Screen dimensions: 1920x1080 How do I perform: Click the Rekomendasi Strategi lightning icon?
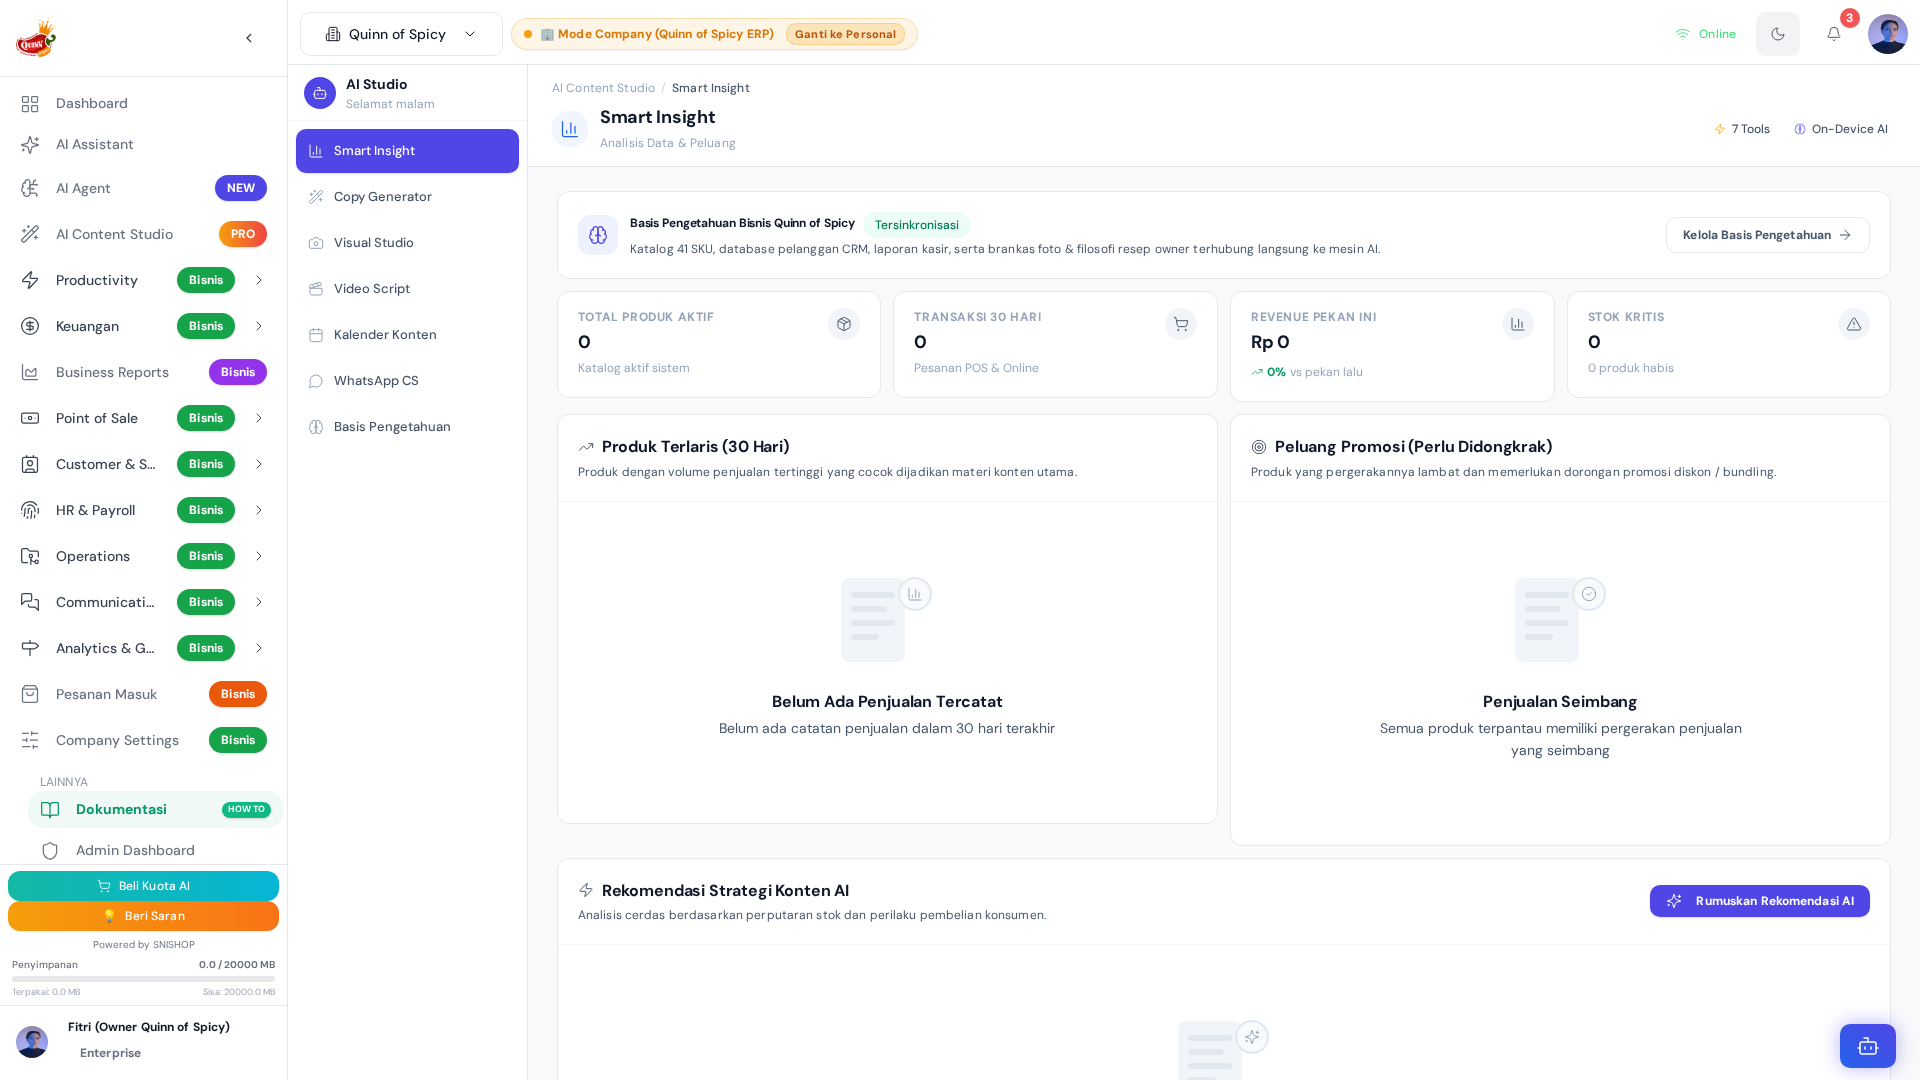point(586,890)
